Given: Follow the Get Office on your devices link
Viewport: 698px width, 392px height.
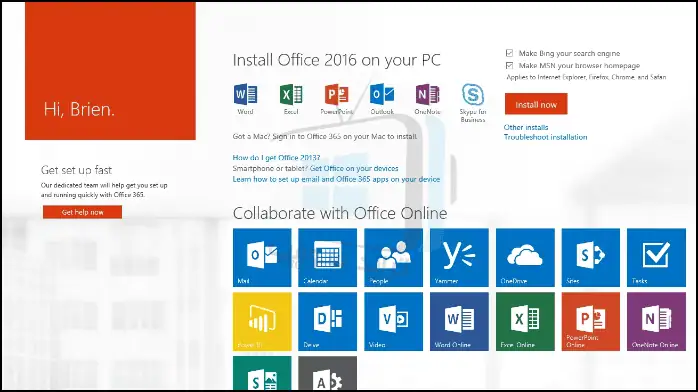Looking at the screenshot, I should click(x=354, y=168).
